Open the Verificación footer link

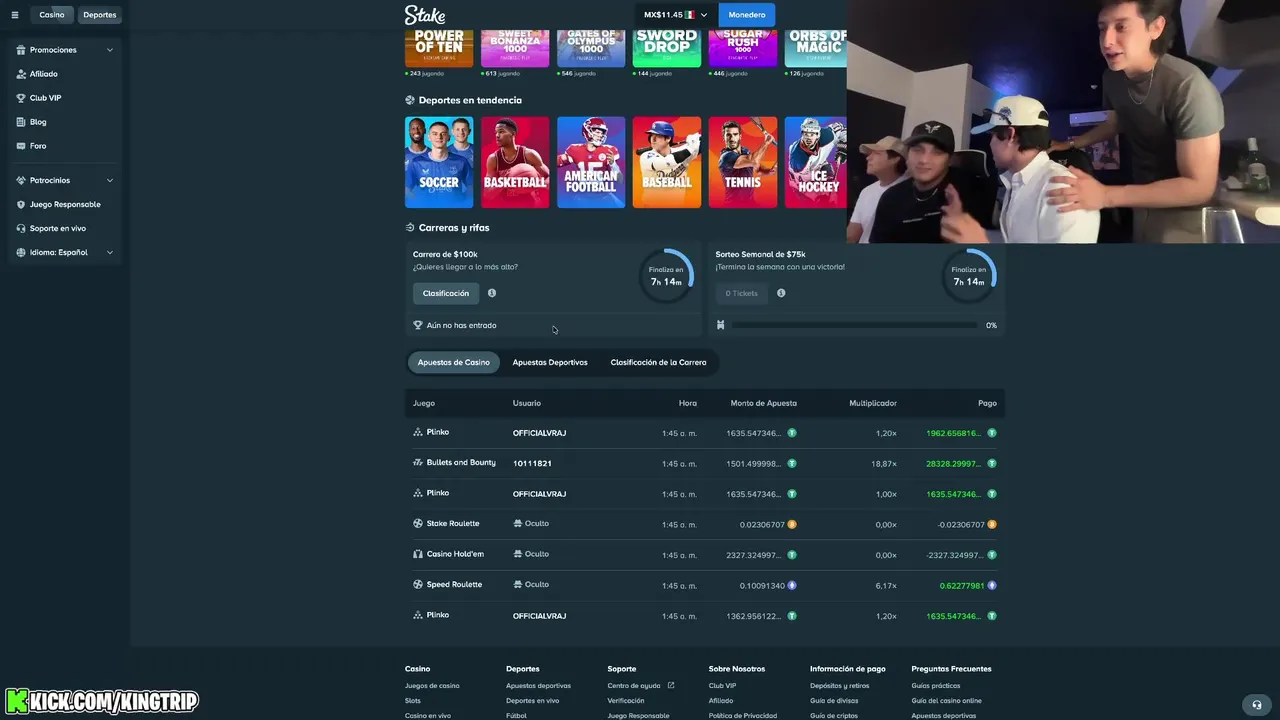(626, 701)
